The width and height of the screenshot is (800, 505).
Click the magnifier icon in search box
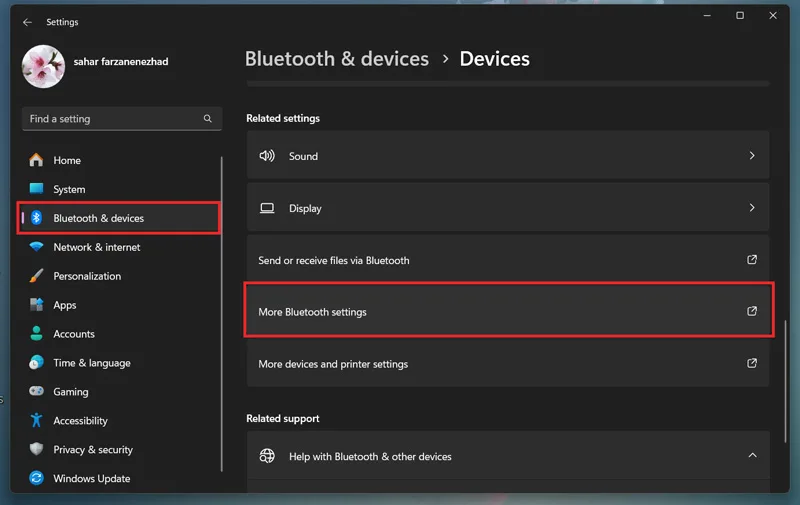207,118
